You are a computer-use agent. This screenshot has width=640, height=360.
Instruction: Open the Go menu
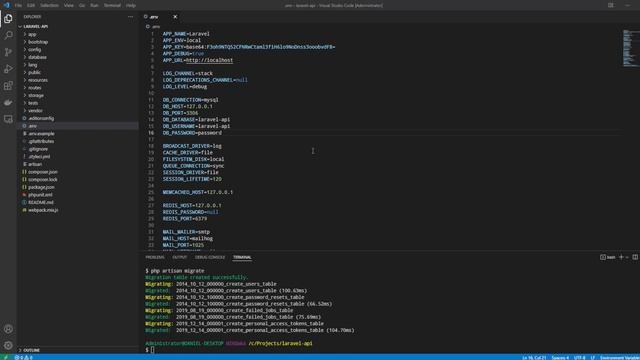tap(82, 5)
